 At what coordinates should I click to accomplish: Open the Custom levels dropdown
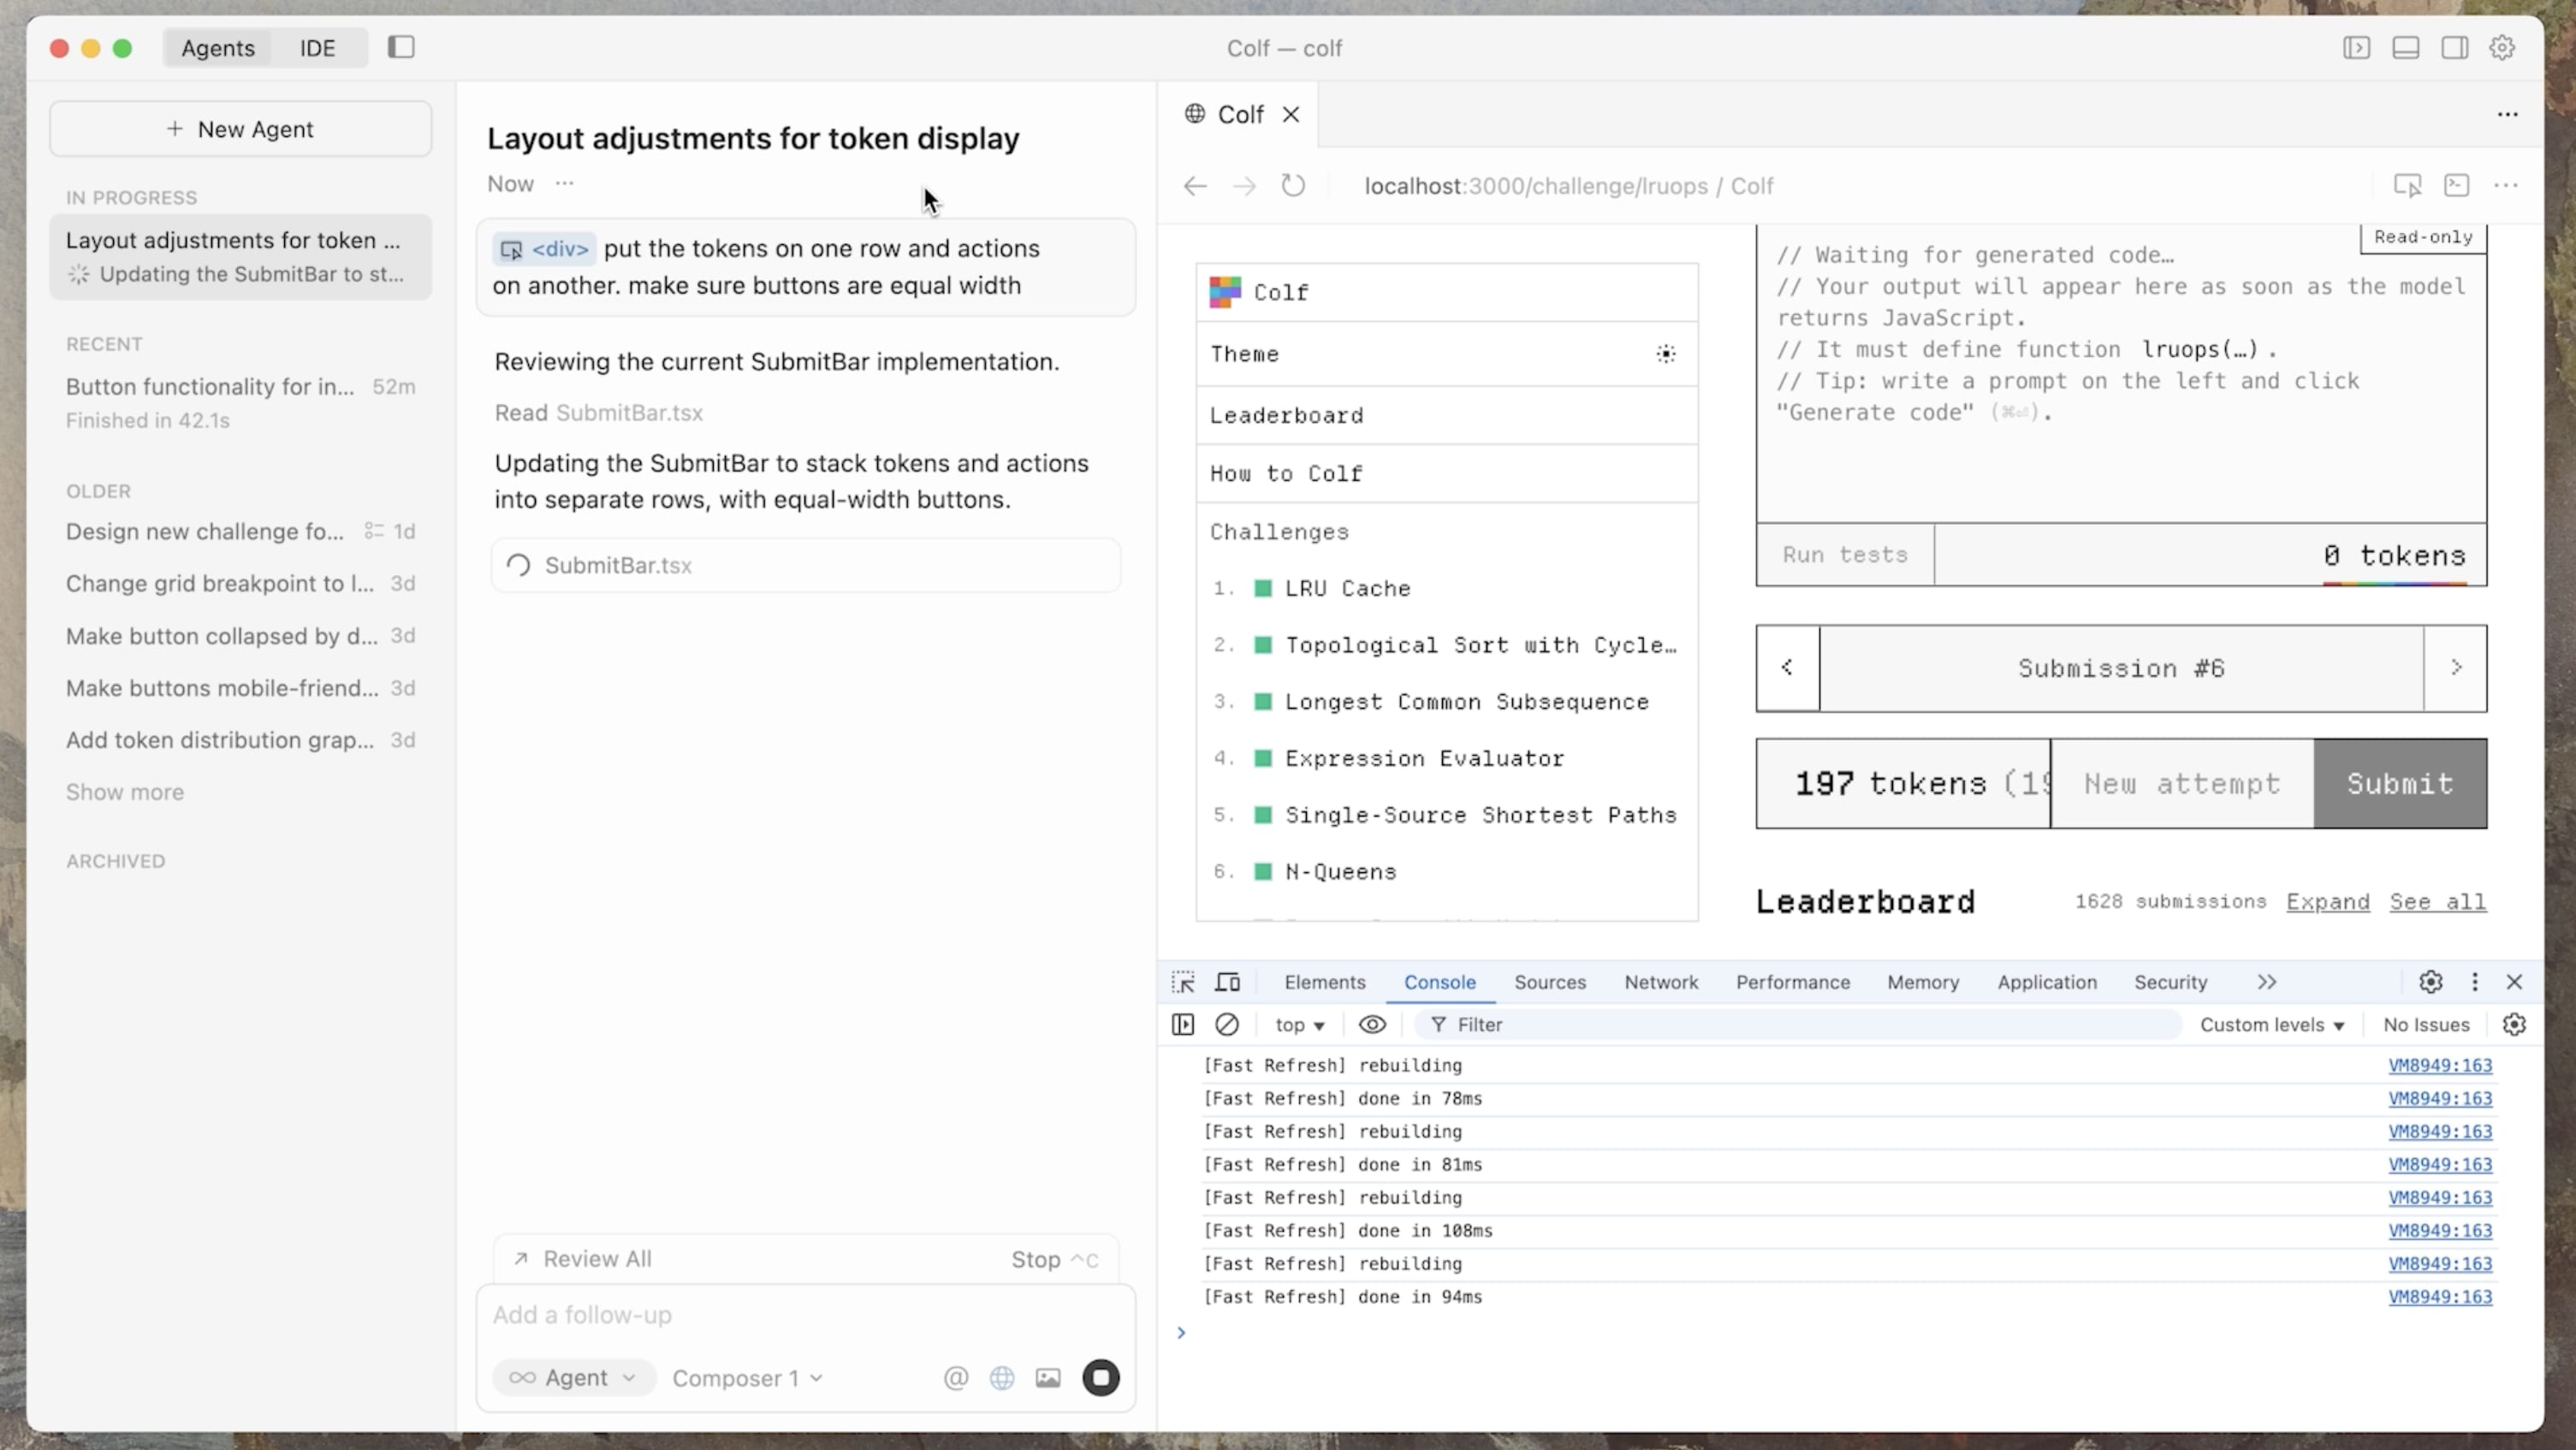(2271, 1024)
